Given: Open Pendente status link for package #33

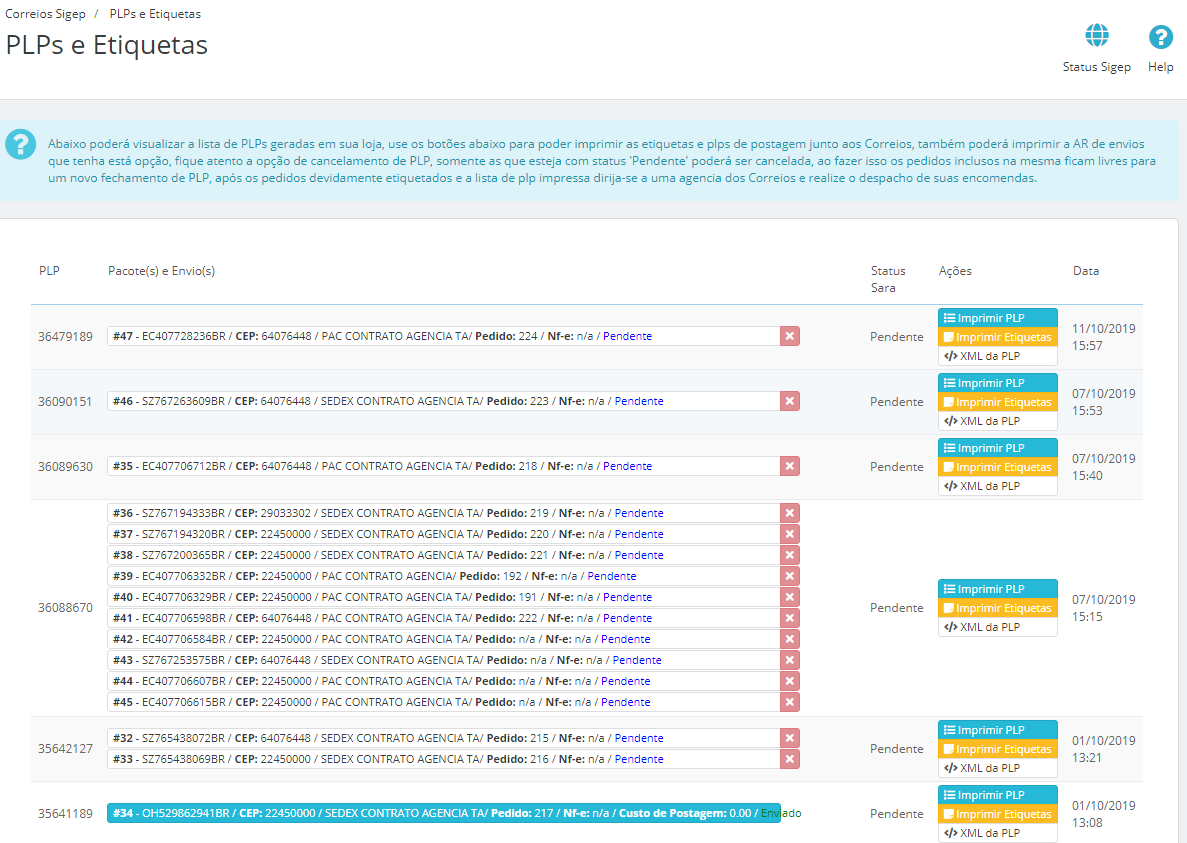Looking at the screenshot, I should 638,759.
